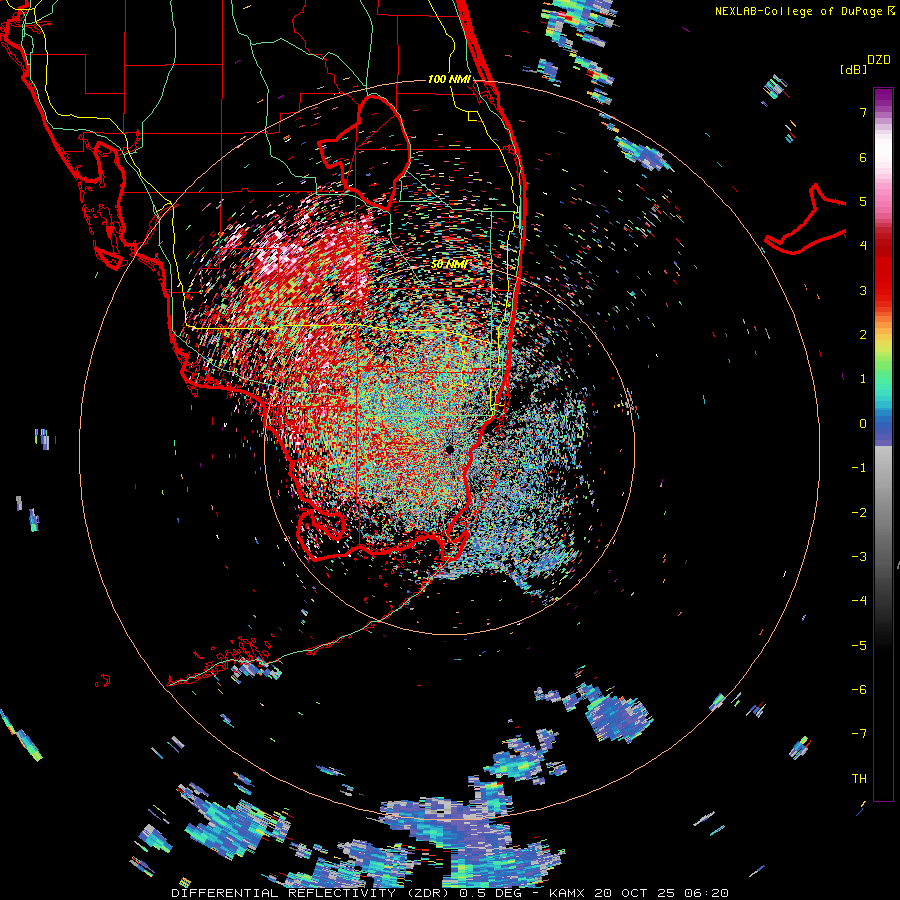The width and height of the screenshot is (900, 900).
Task: Click the 5 tick label on the color scale
Action: click(863, 201)
